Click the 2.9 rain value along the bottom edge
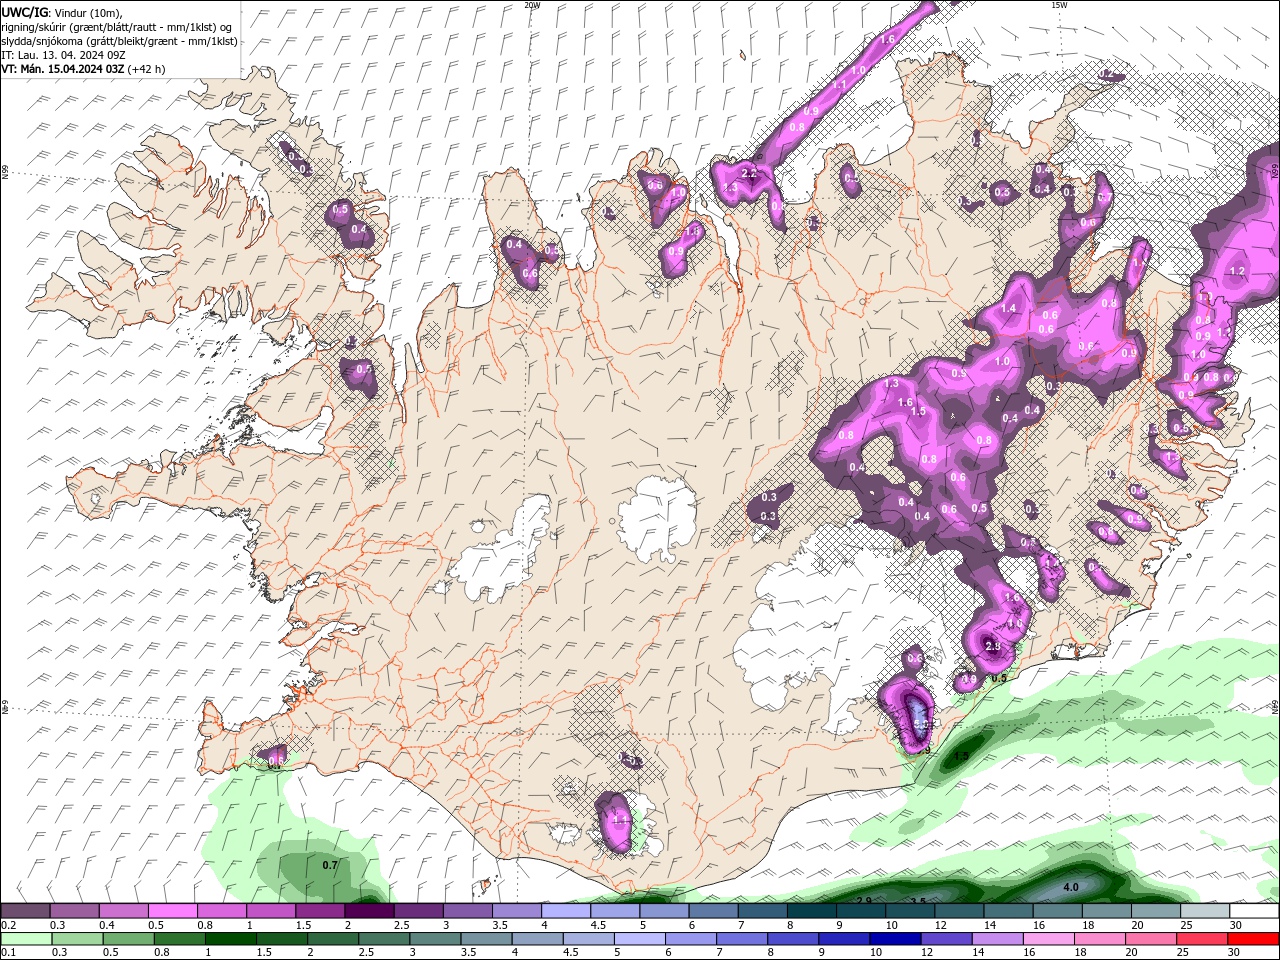1280x960 pixels. 864,901
